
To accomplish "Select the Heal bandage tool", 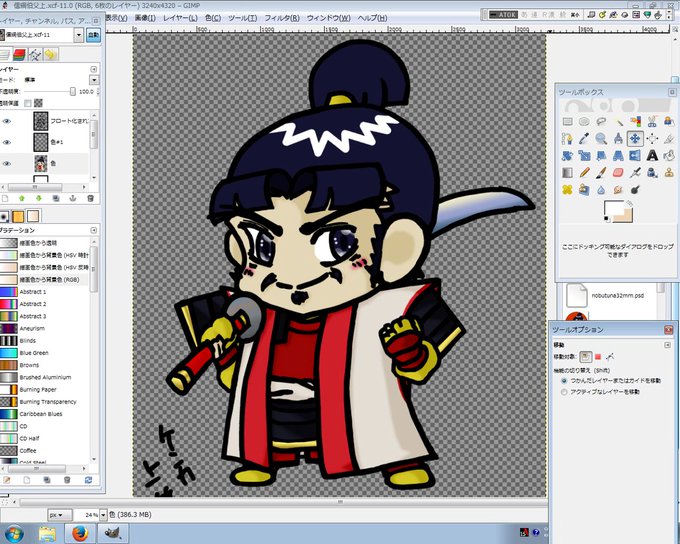I will coord(567,190).
